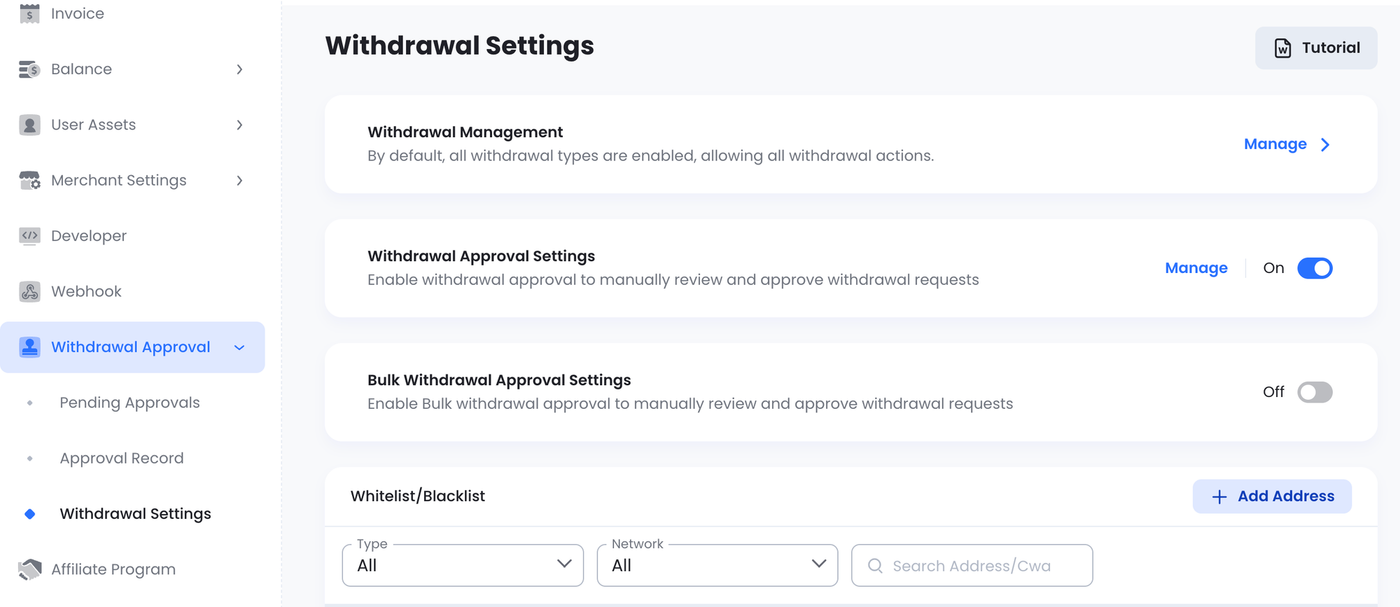Image resolution: width=1400 pixels, height=607 pixels.
Task: Open the Network filter dropdown
Action: click(717, 565)
